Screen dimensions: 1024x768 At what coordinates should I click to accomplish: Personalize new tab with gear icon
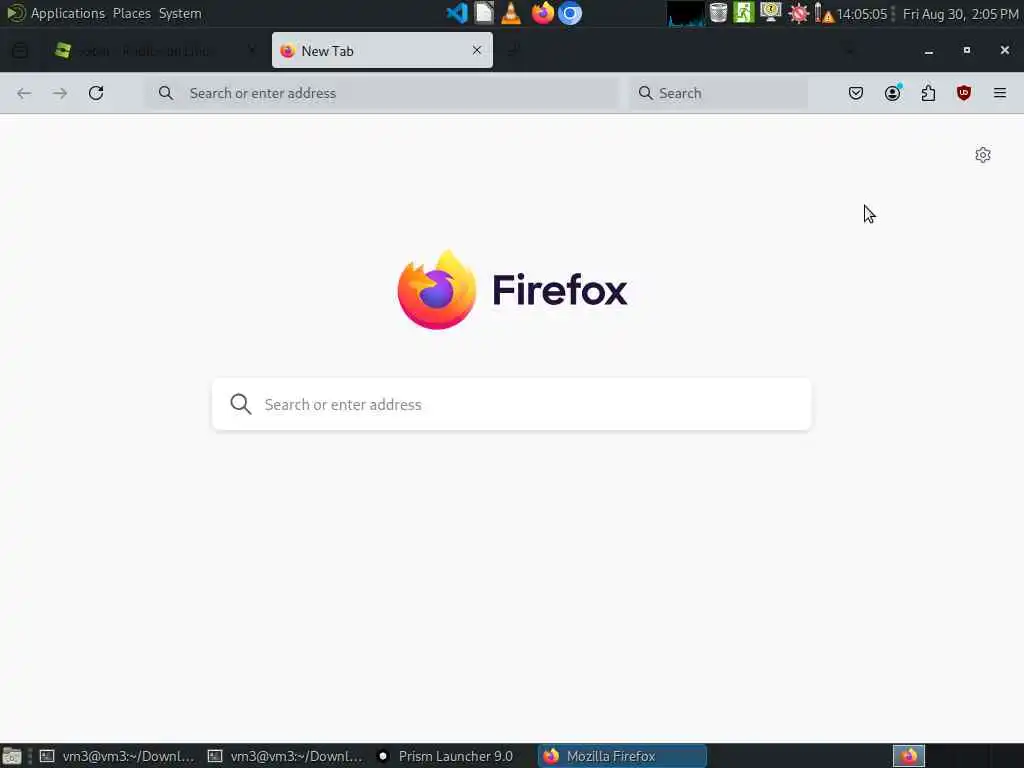983,155
